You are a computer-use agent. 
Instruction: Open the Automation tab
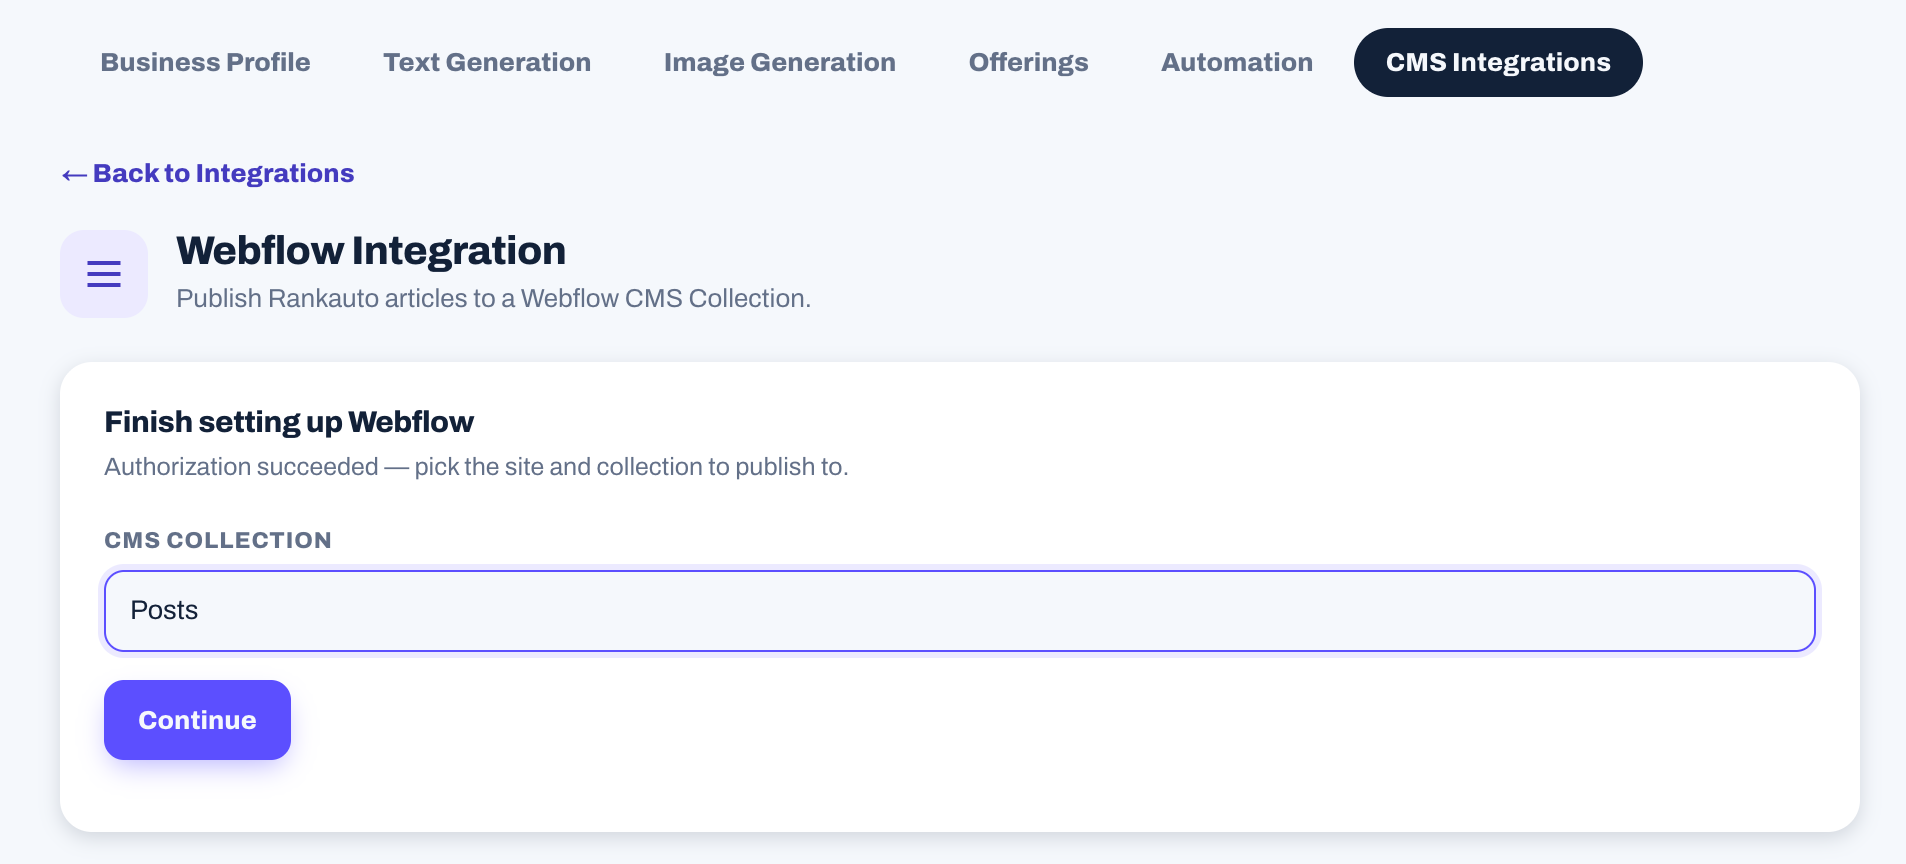[x=1237, y=62]
